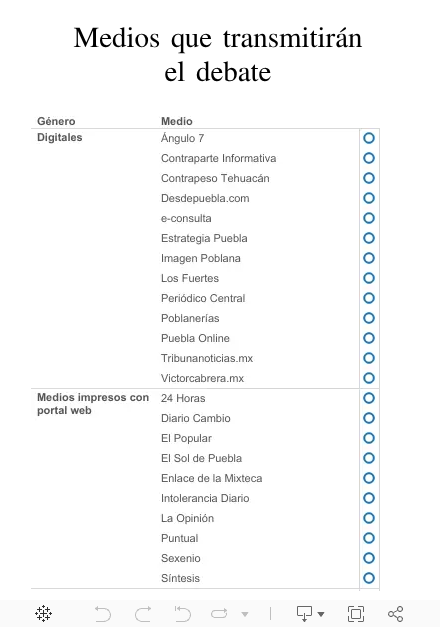Click the Download icon in toolbar

point(304,613)
